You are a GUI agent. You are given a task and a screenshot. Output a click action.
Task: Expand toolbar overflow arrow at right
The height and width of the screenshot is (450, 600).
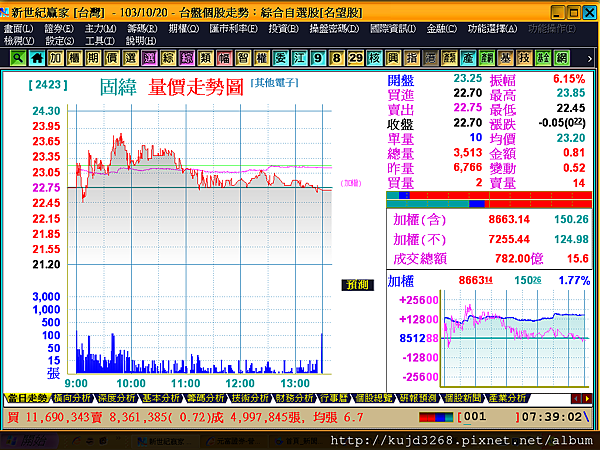tap(590, 59)
